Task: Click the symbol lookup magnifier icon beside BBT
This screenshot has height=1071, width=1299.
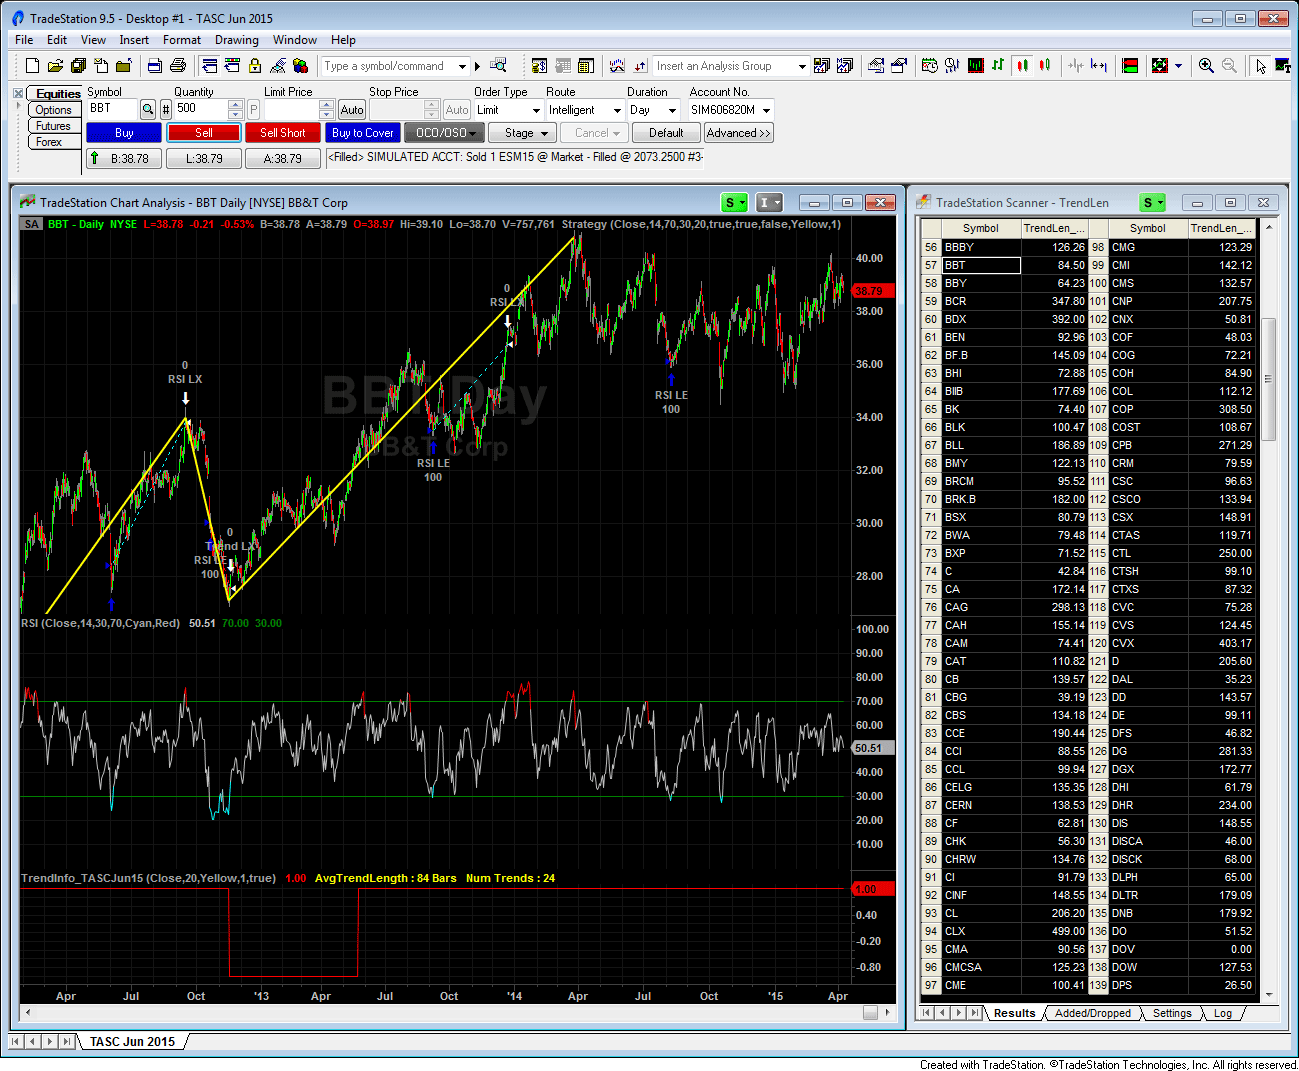Action: [148, 110]
